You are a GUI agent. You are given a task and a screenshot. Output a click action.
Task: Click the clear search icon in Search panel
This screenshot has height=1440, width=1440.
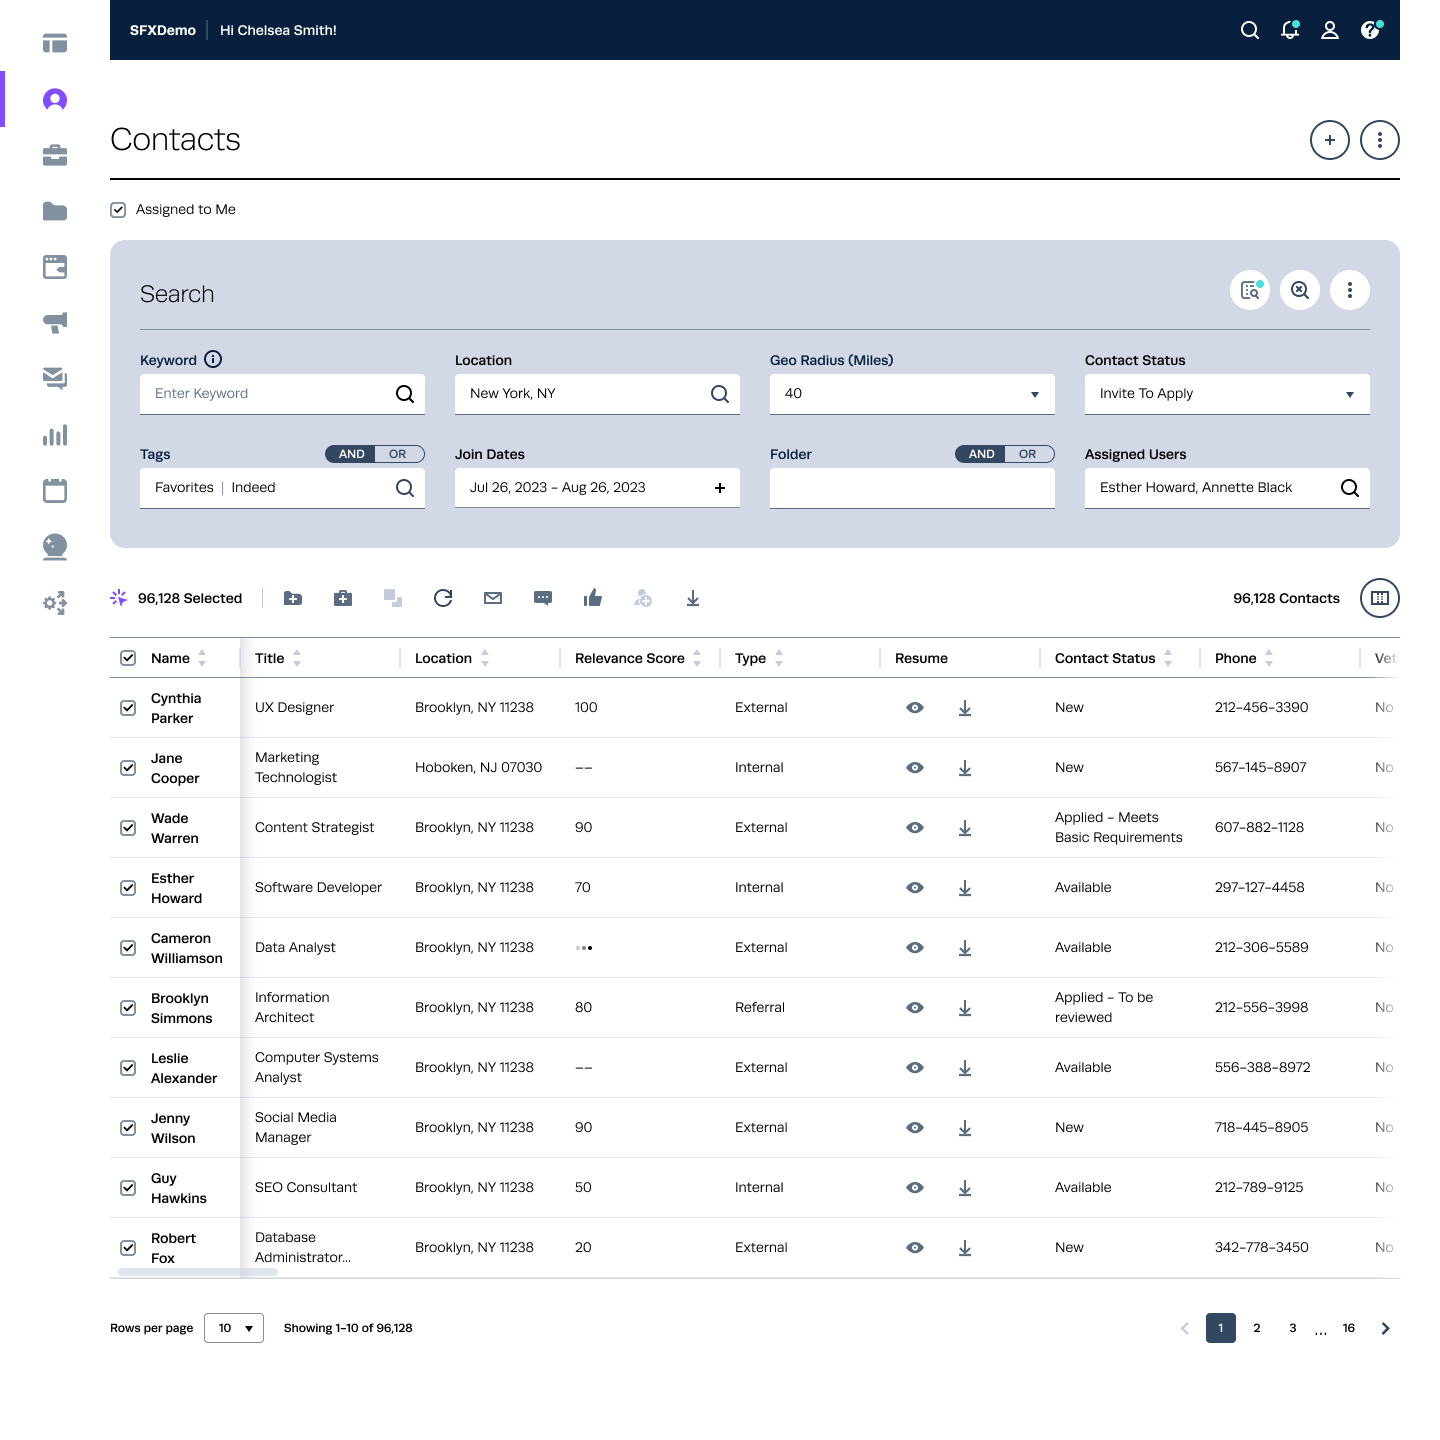pos(1300,290)
